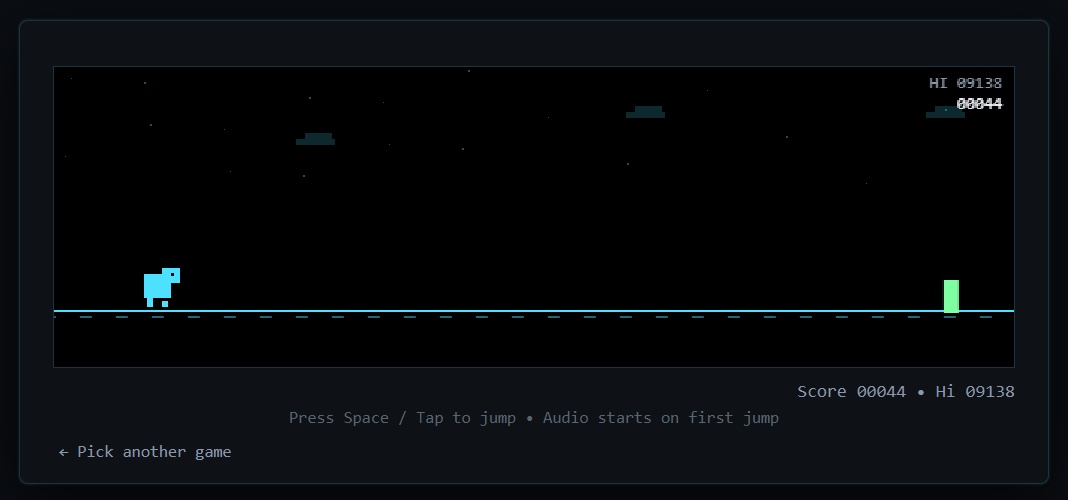The width and height of the screenshot is (1068, 500).
Task: Tap the cyan dinosaur character
Action: tap(161, 287)
